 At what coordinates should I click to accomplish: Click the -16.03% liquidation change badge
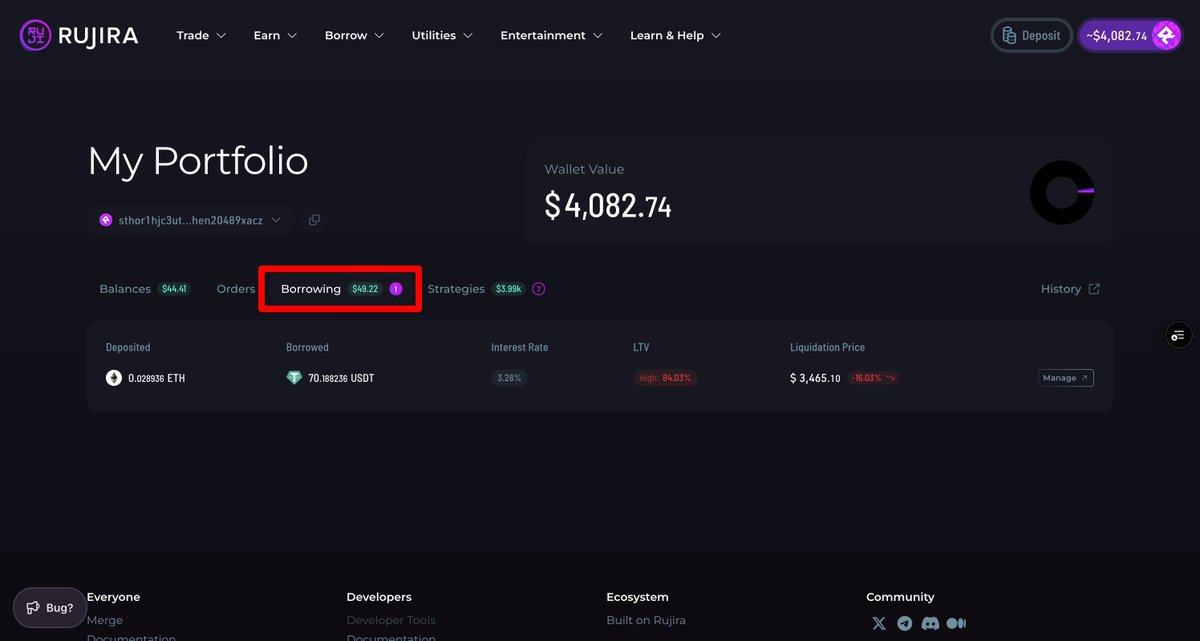[x=873, y=378]
